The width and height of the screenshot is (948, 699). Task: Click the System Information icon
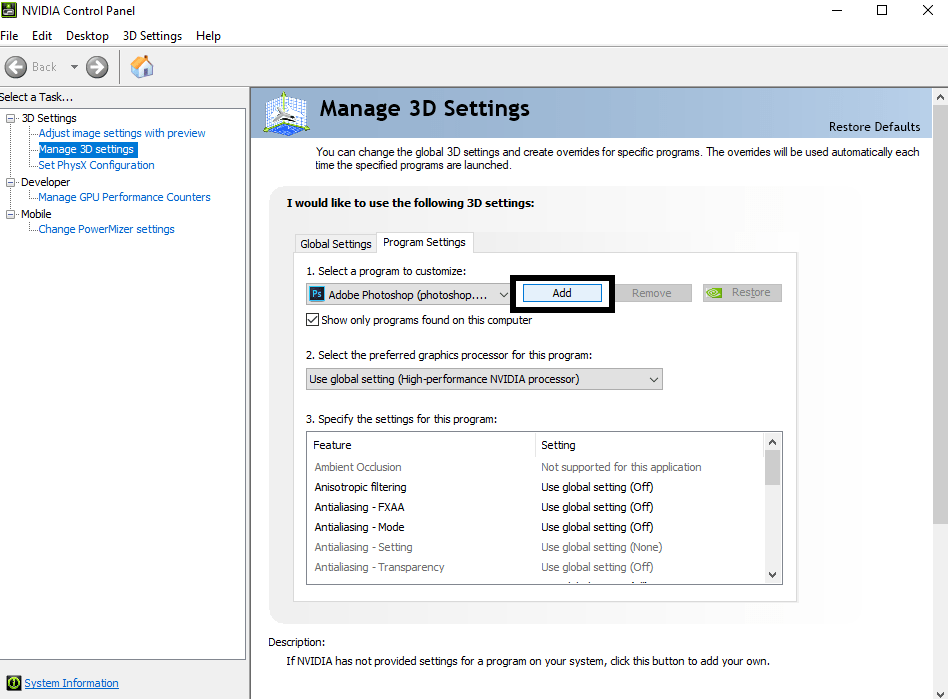point(13,683)
